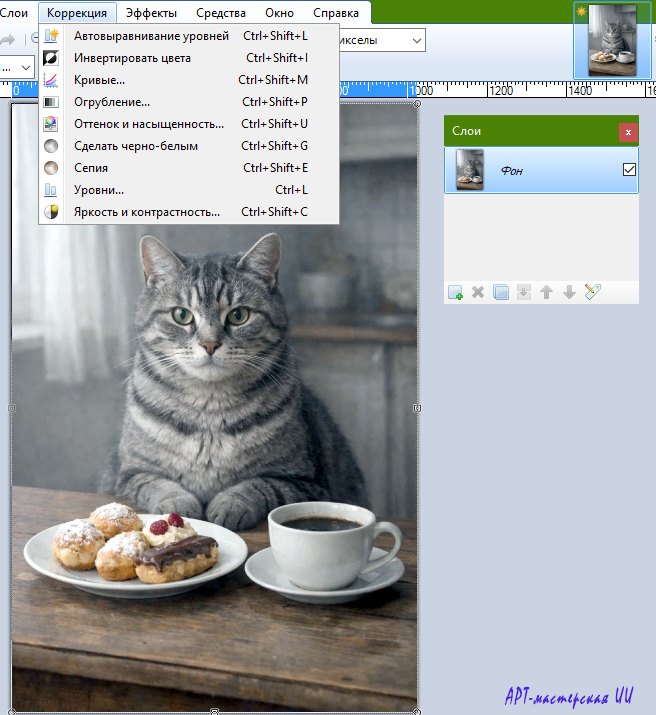
Task: Close the Слои panel
Action: 628,132
